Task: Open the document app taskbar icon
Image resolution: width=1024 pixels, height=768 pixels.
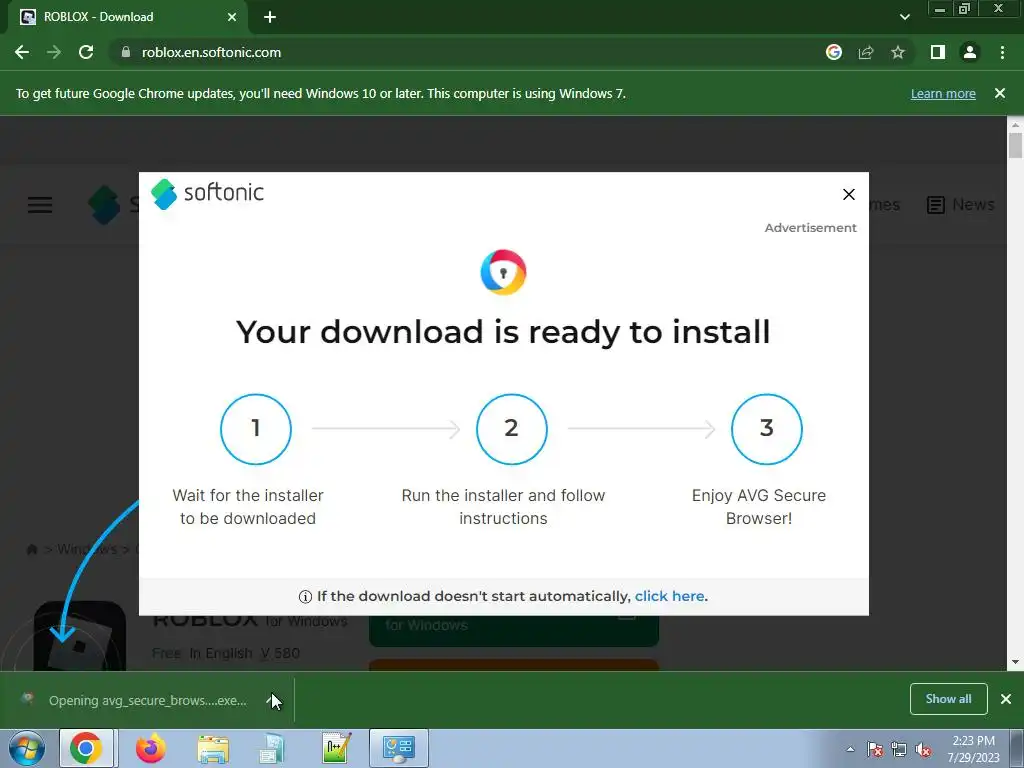Action: (272, 748)
